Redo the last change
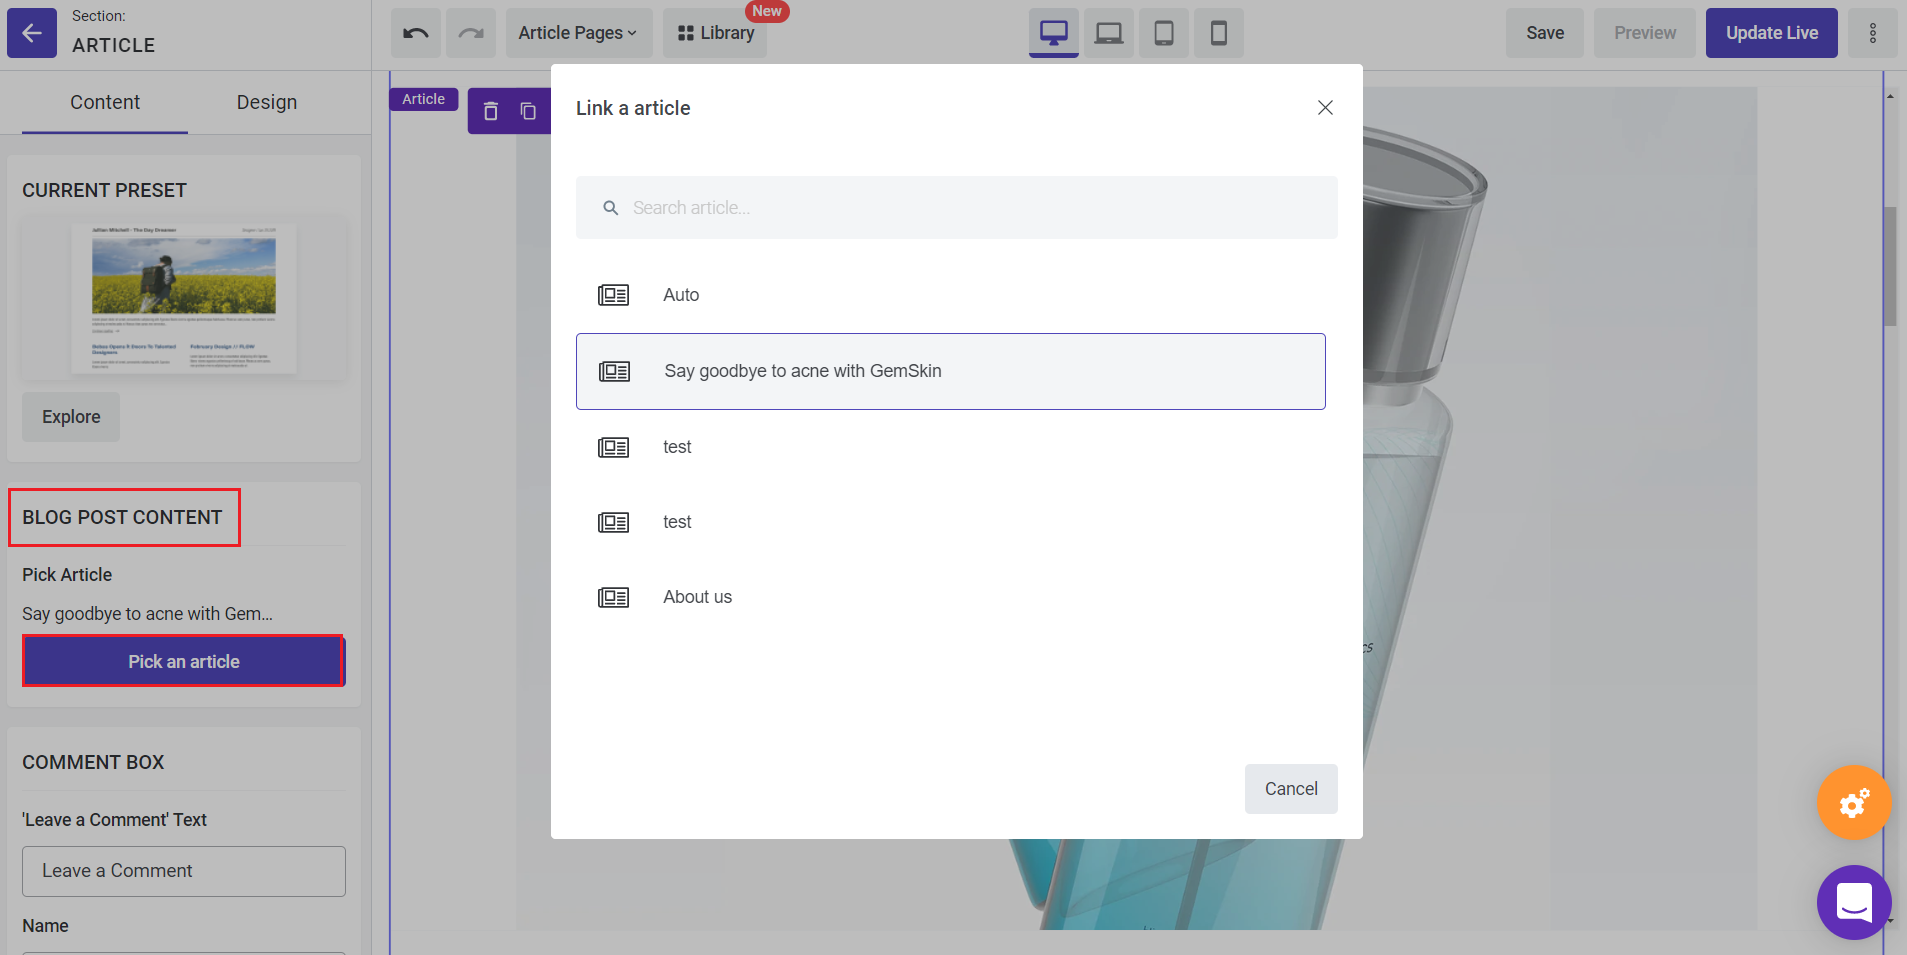 tap(471, 33)
